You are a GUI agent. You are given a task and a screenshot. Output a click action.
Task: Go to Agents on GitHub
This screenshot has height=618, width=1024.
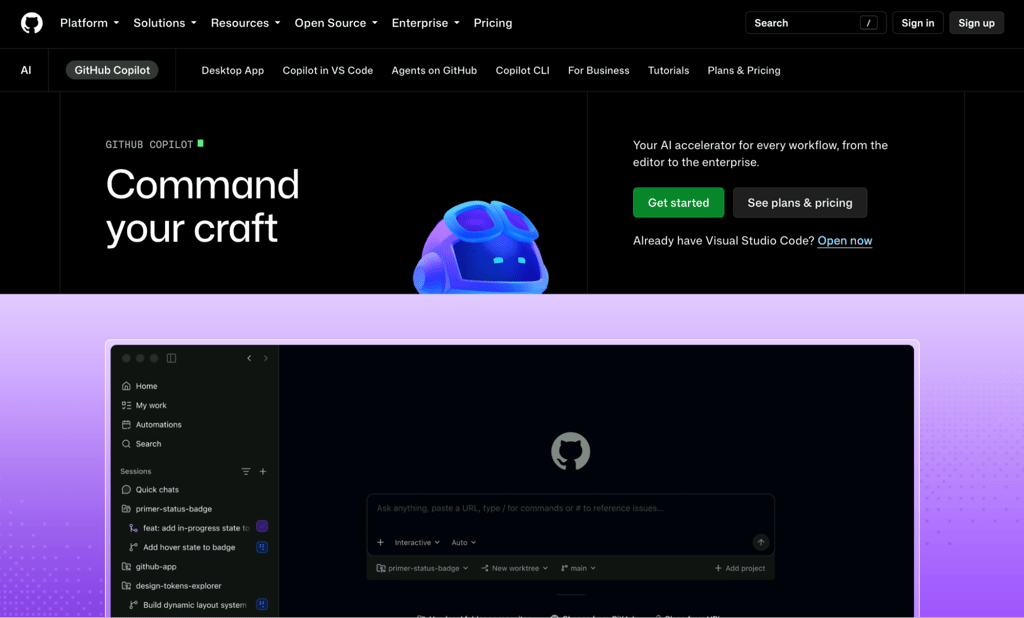point(434,71)
